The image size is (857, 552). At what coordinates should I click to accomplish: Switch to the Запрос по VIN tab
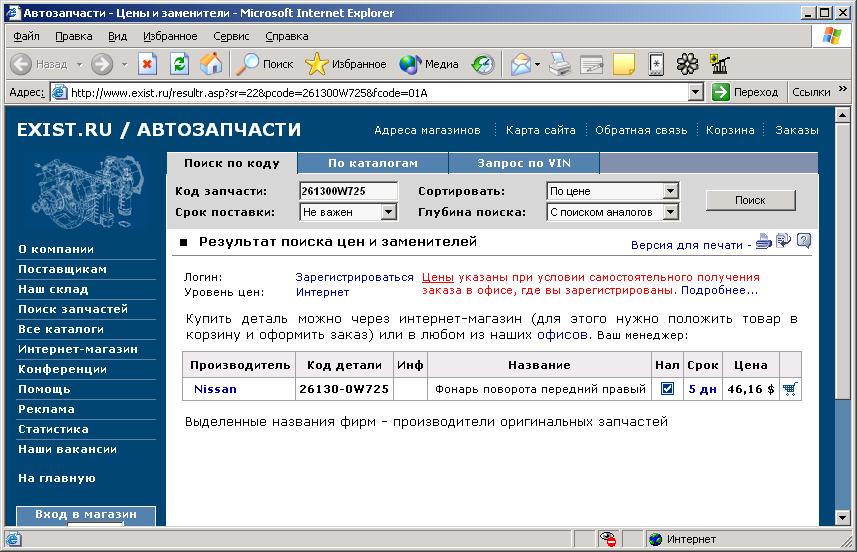[x=524, y=163]
